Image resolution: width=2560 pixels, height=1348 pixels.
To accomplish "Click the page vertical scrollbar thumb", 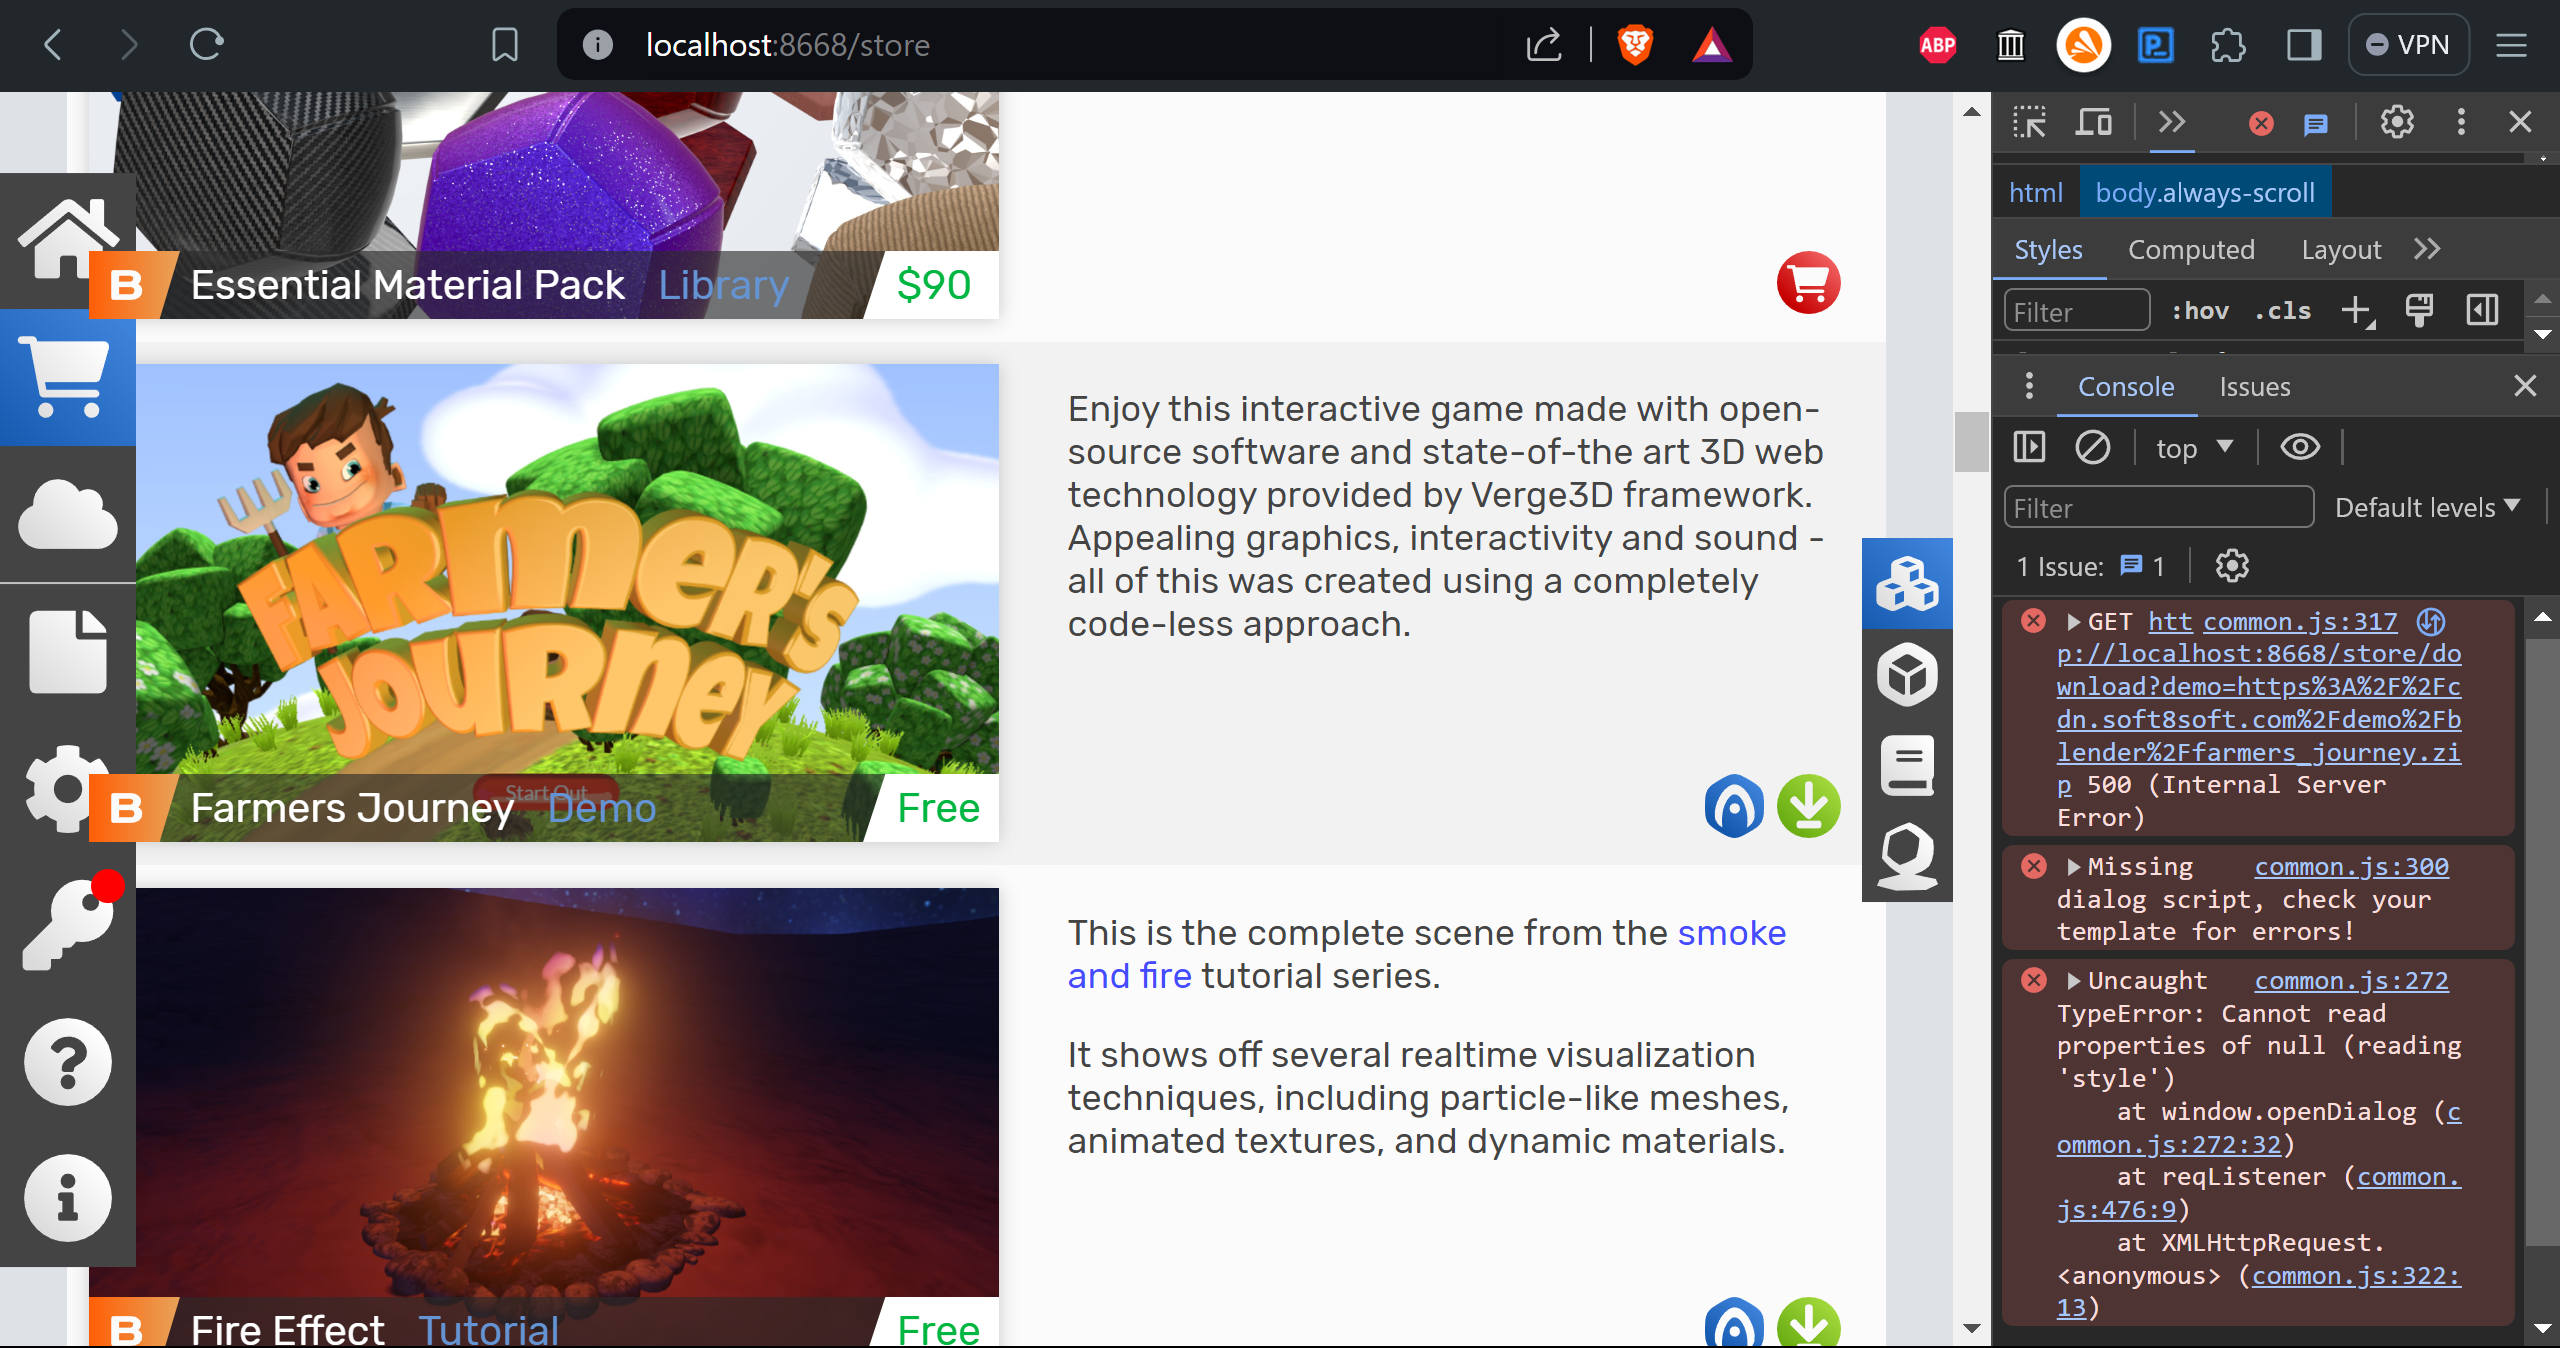I will 1971,441.
